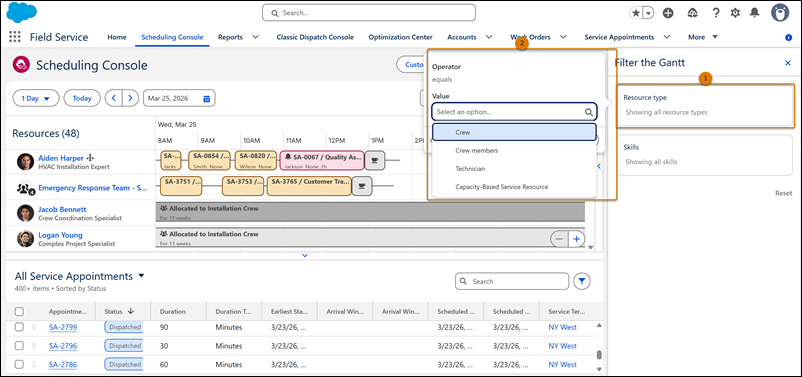Open the user profile avatar
Image resolution: width=802 pixels, height=377 pixels.
[x=781, y=13]
